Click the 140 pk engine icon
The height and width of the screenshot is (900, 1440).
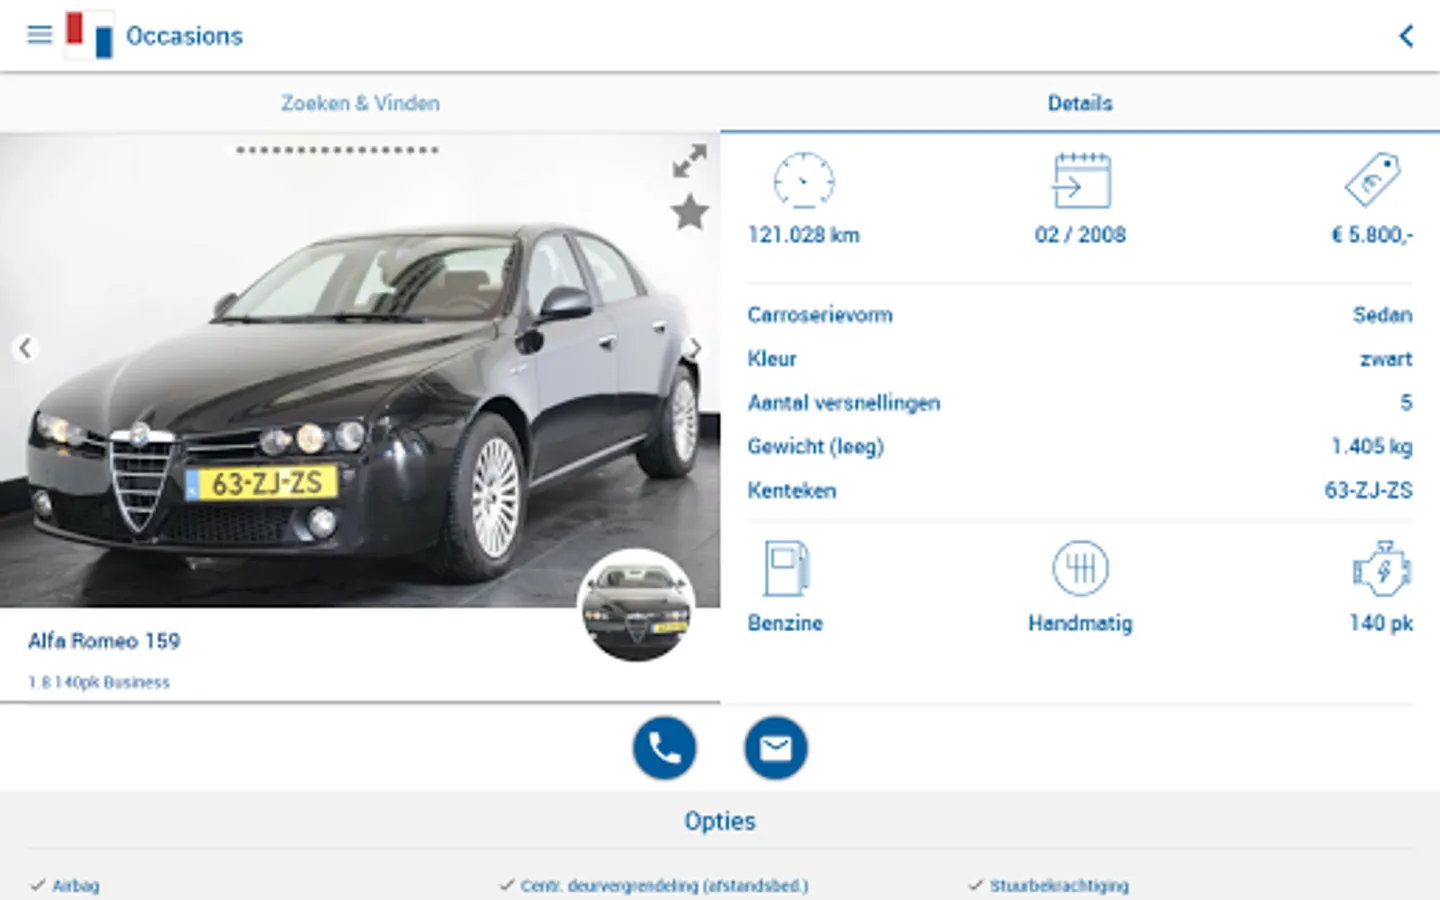(x=1381, y=568)
